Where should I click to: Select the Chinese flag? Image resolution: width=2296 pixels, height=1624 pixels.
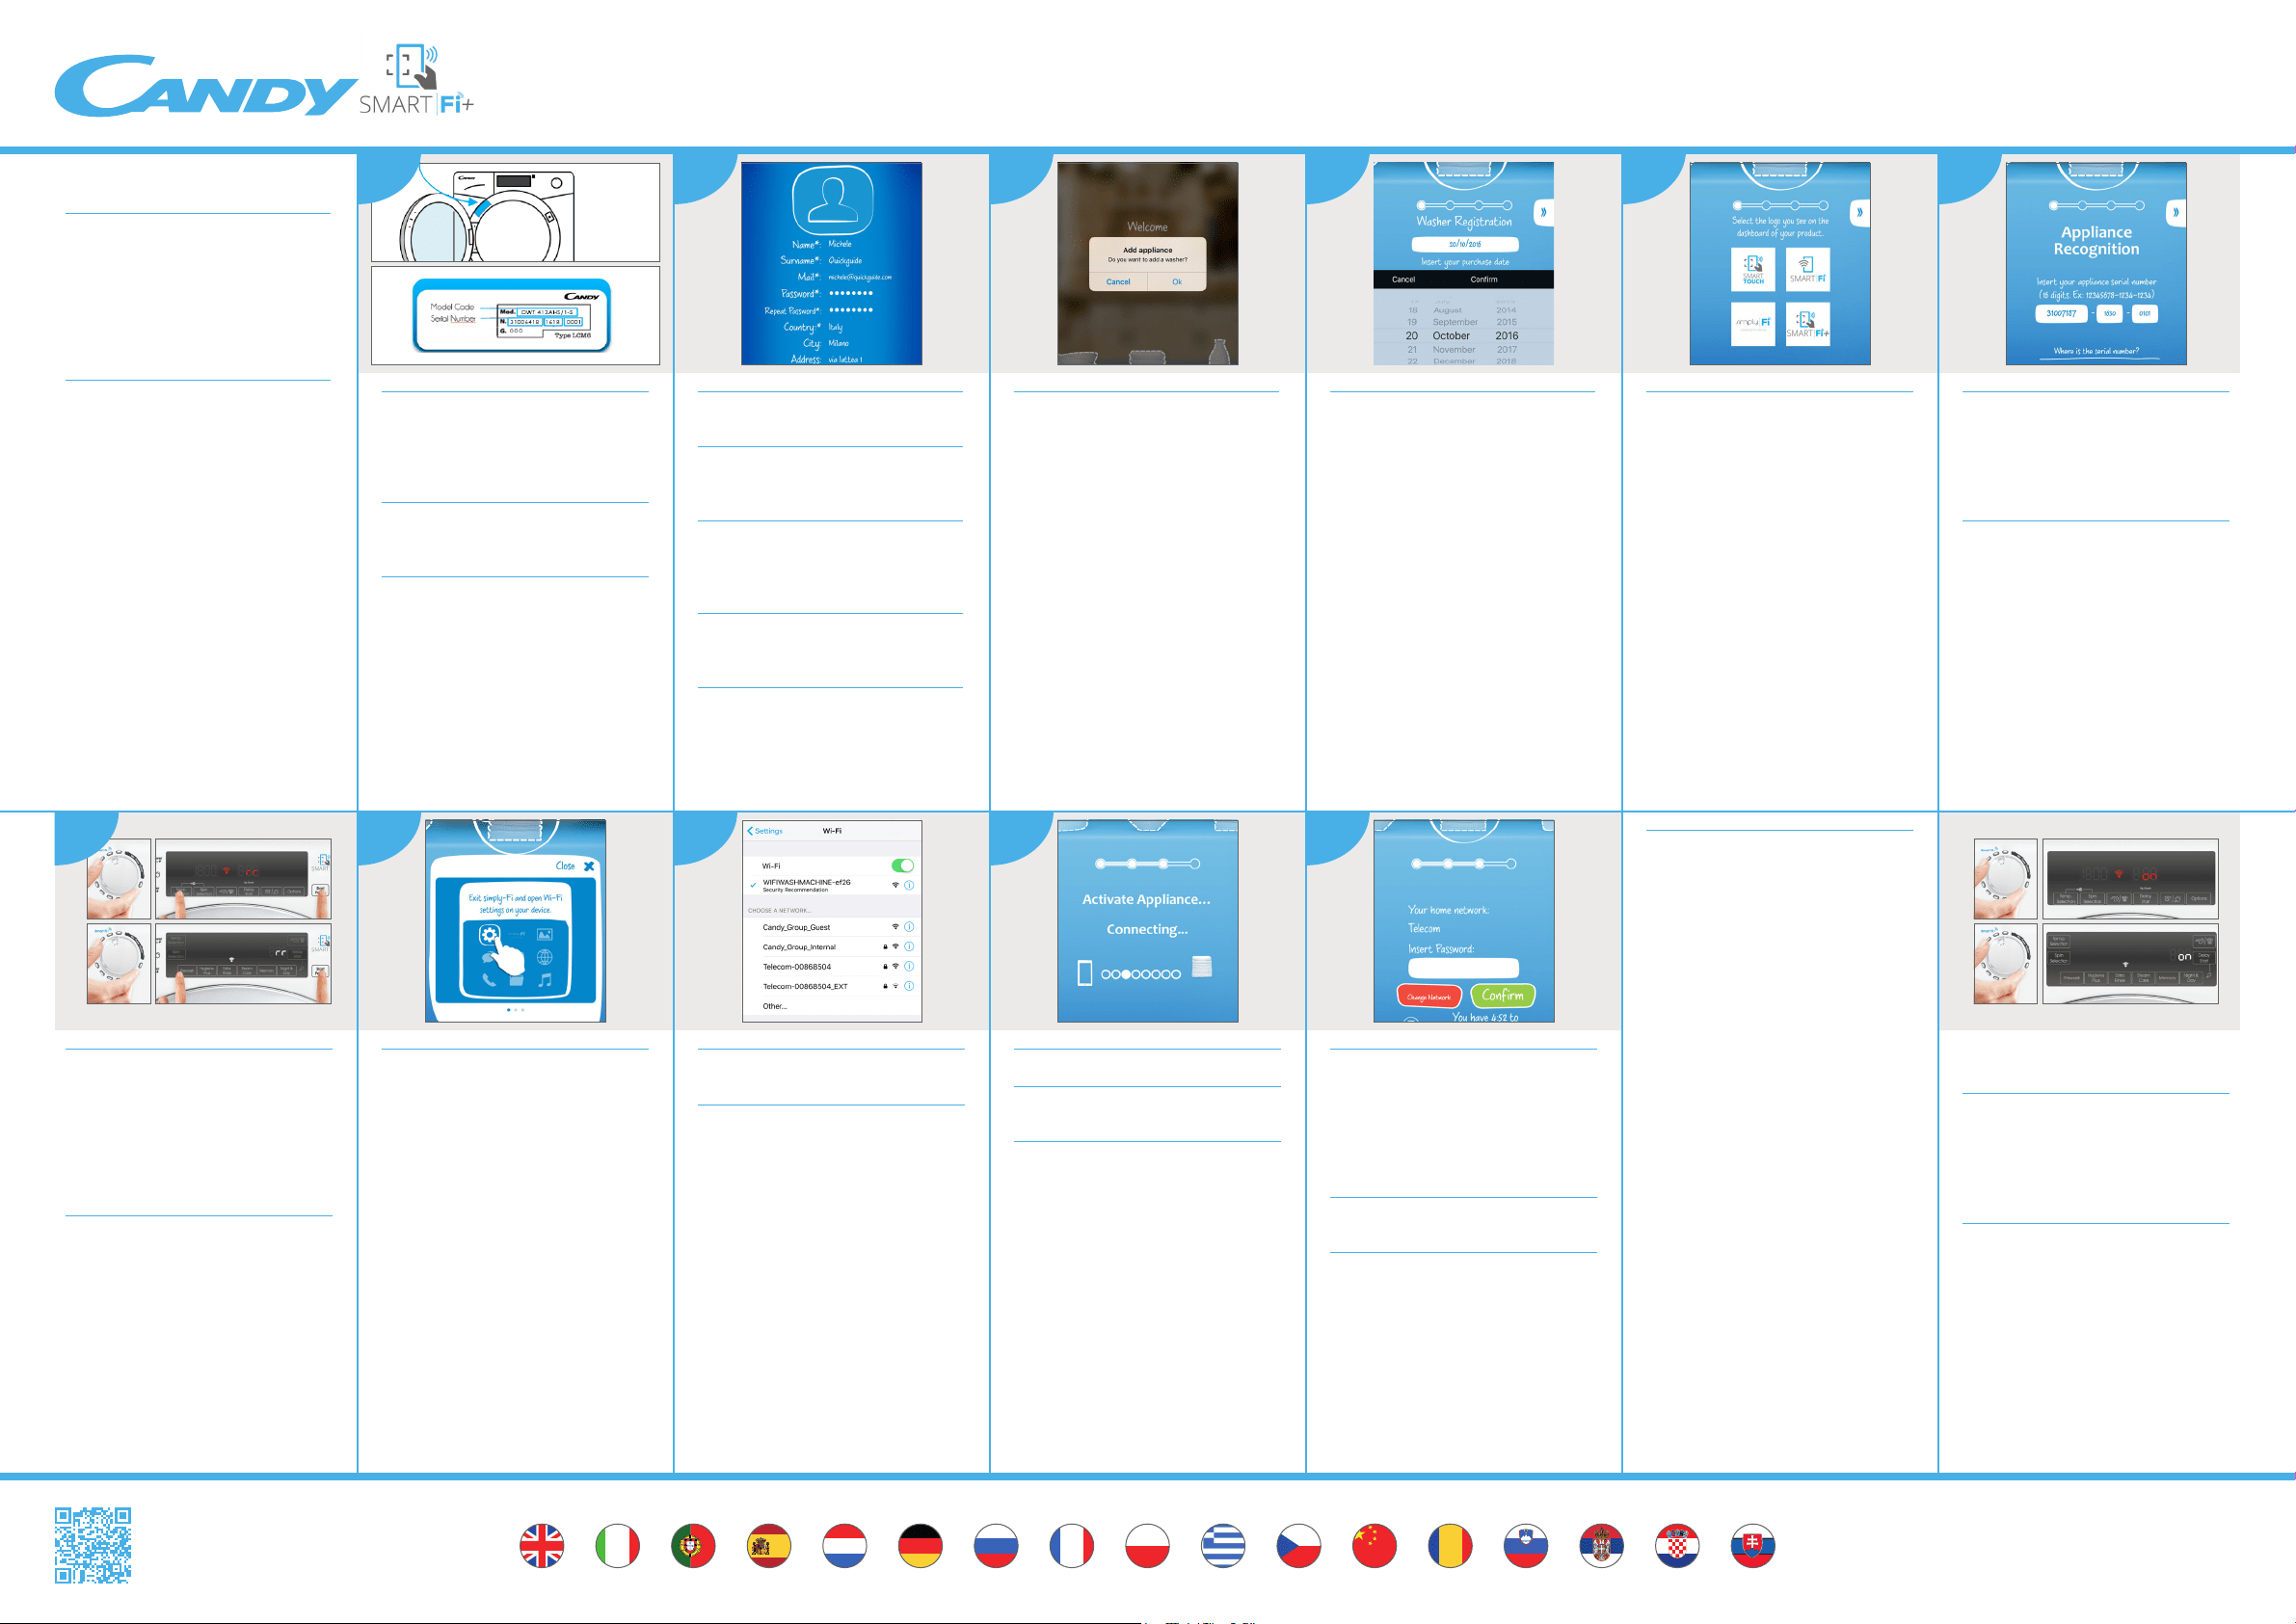(x=1374, y=1545)
